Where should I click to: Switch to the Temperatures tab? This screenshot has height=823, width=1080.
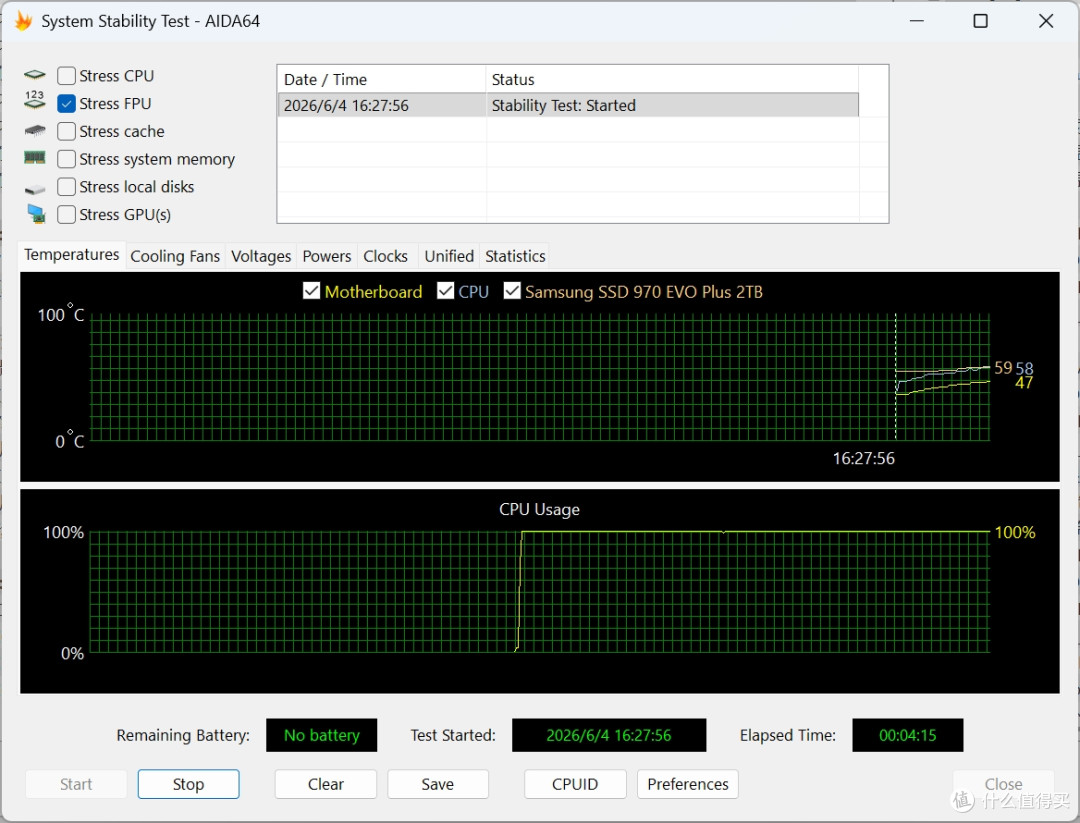[72, 255]
